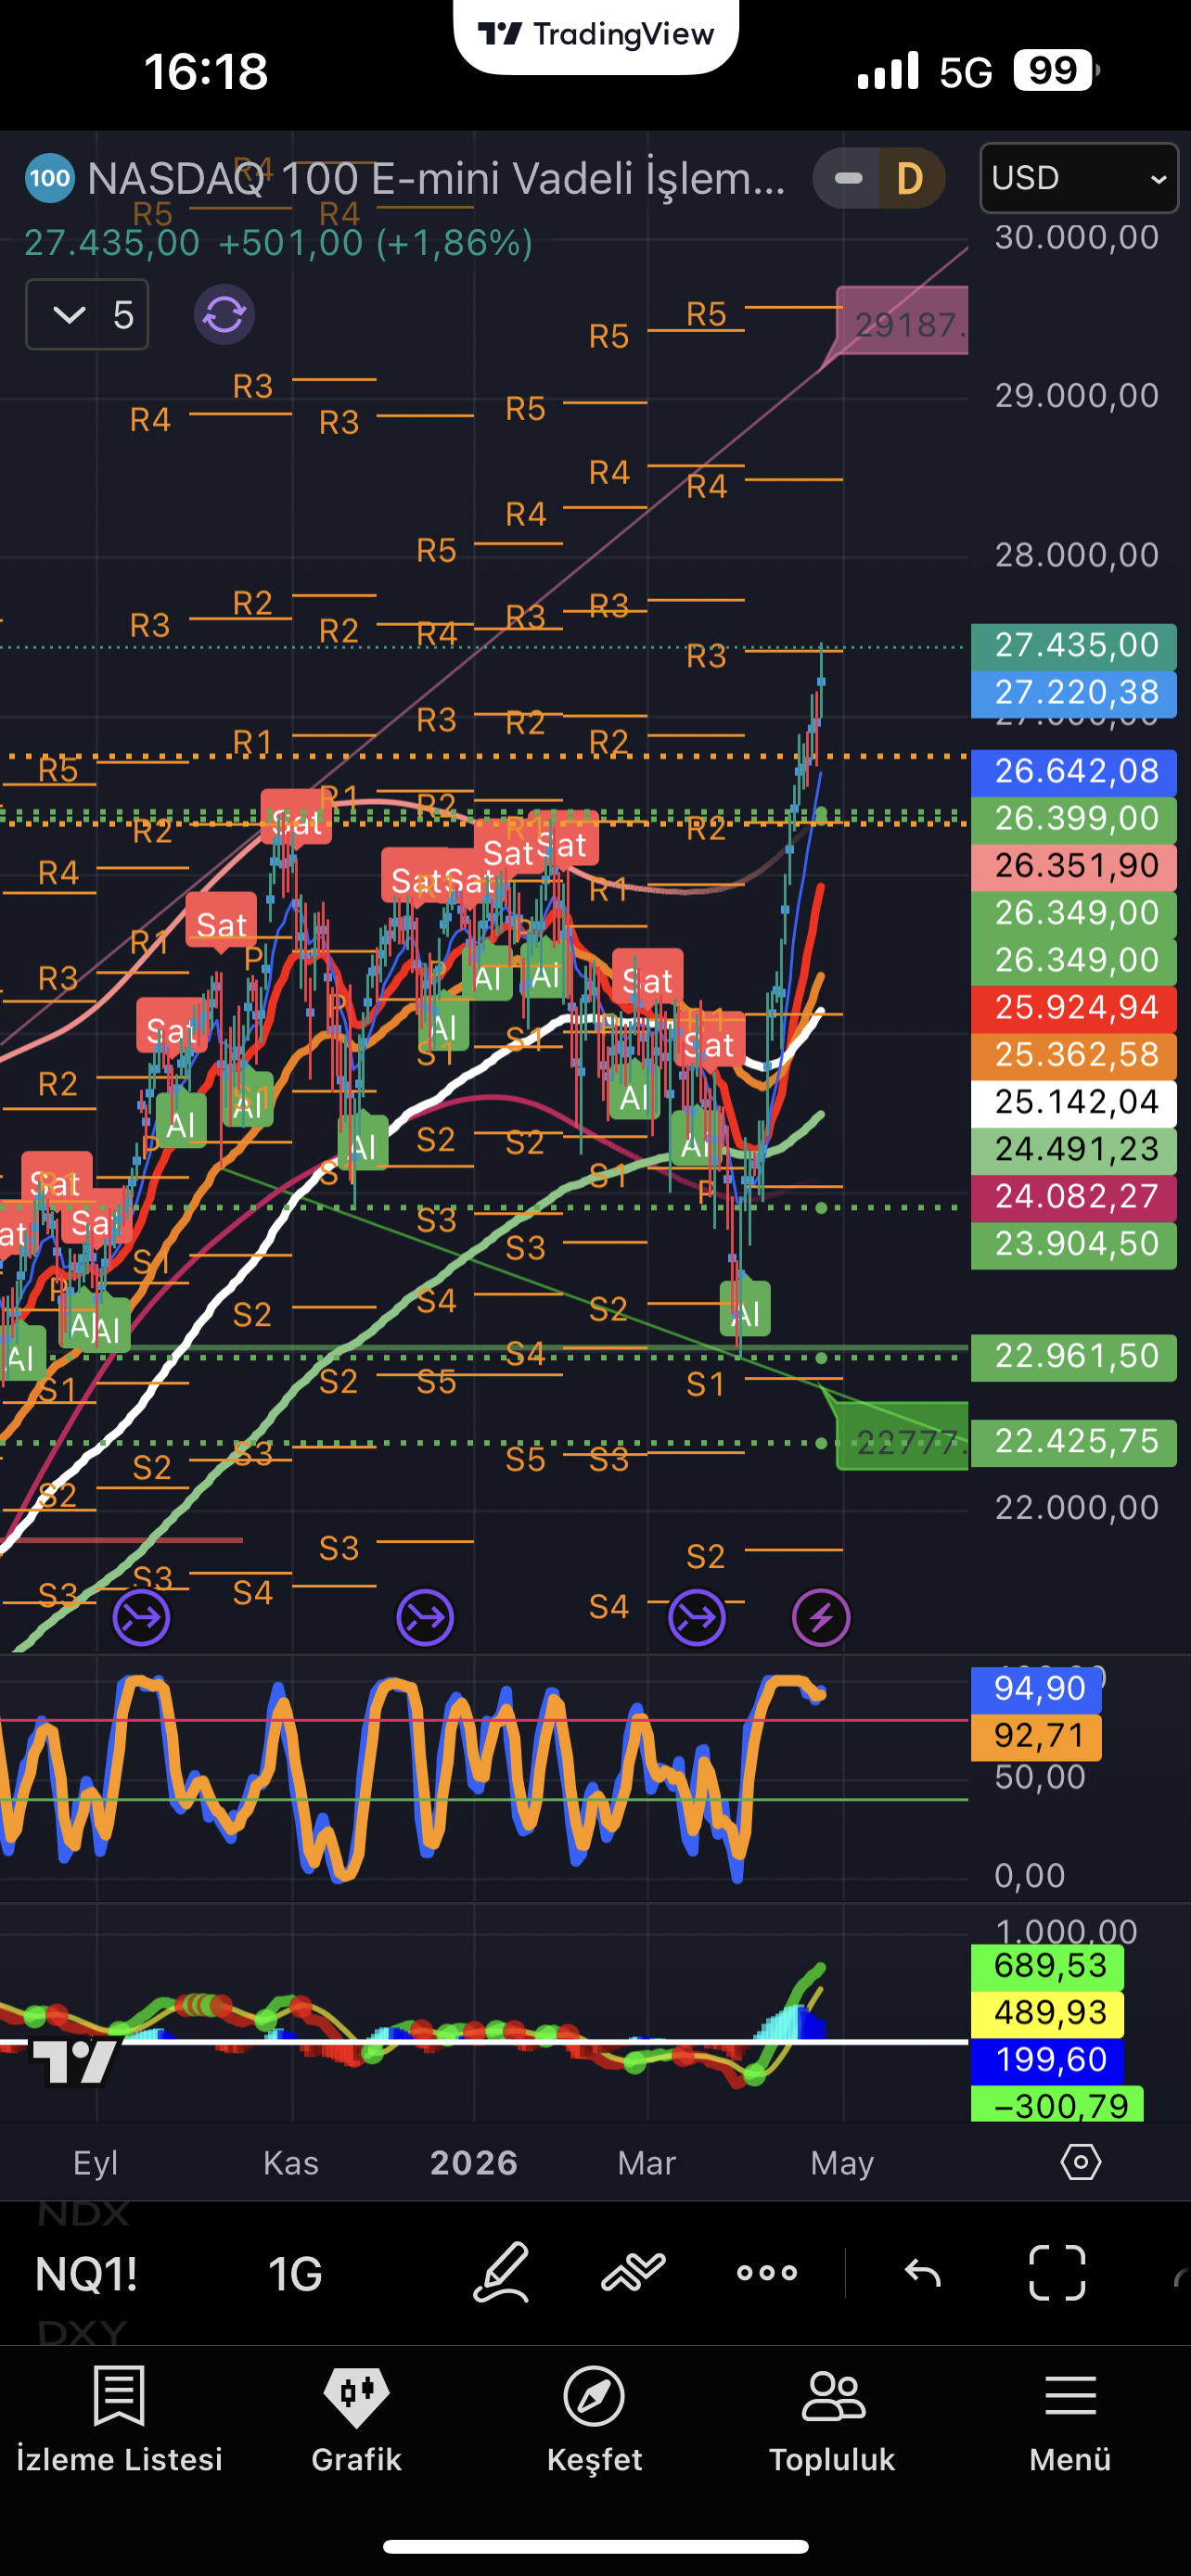Viewport: 1191px width, 2576px height.
Task: Toggle the delayed data D badge
Action: [x=909, y=179]
